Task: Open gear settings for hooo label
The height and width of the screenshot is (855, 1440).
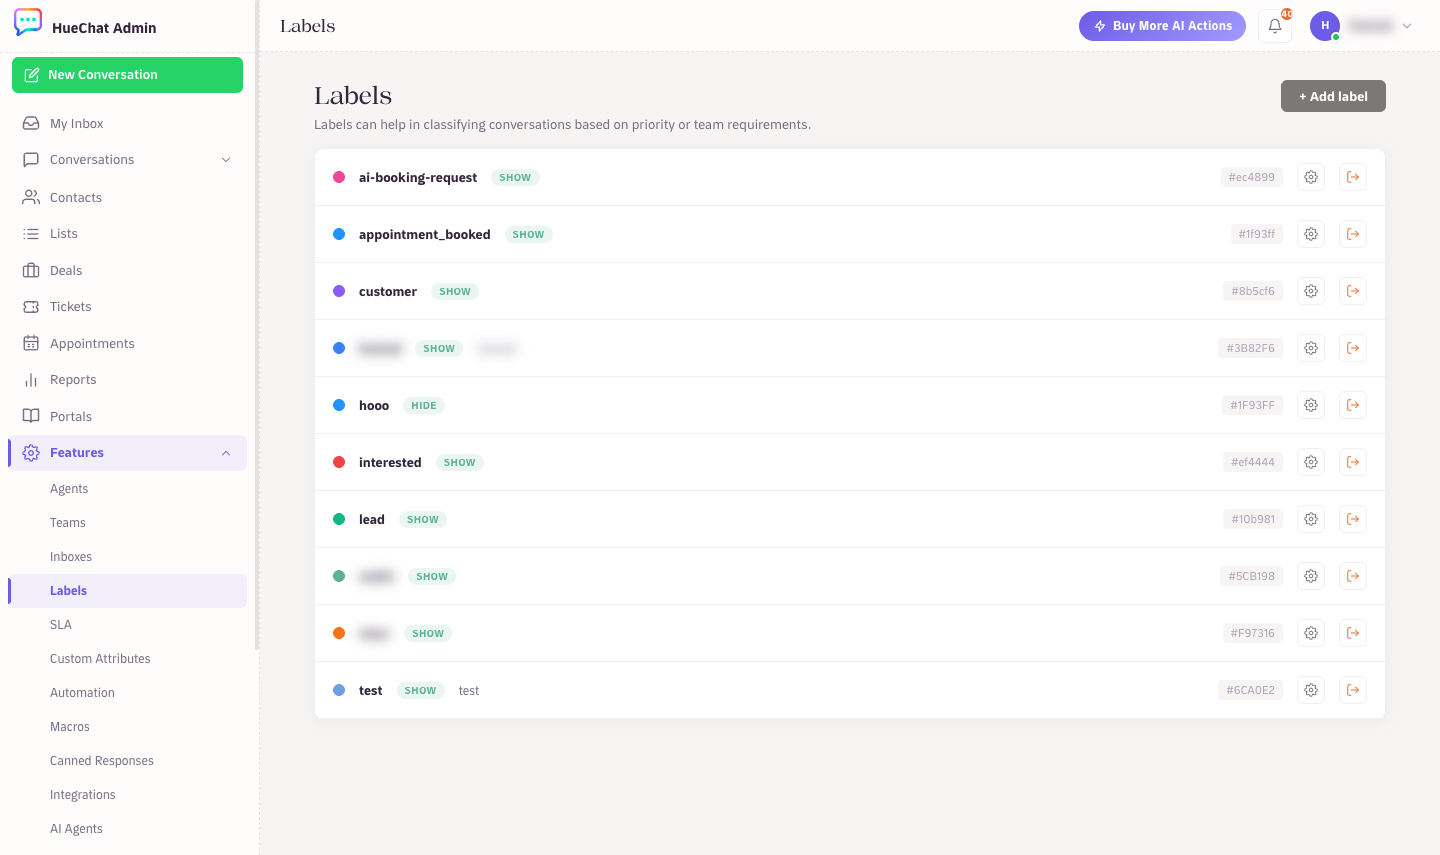Action: 1311,405
